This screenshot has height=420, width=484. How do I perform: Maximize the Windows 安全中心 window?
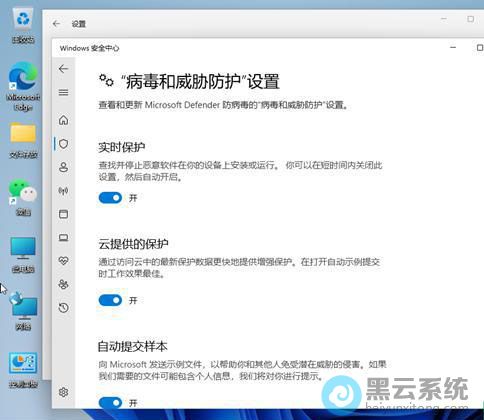479,48
